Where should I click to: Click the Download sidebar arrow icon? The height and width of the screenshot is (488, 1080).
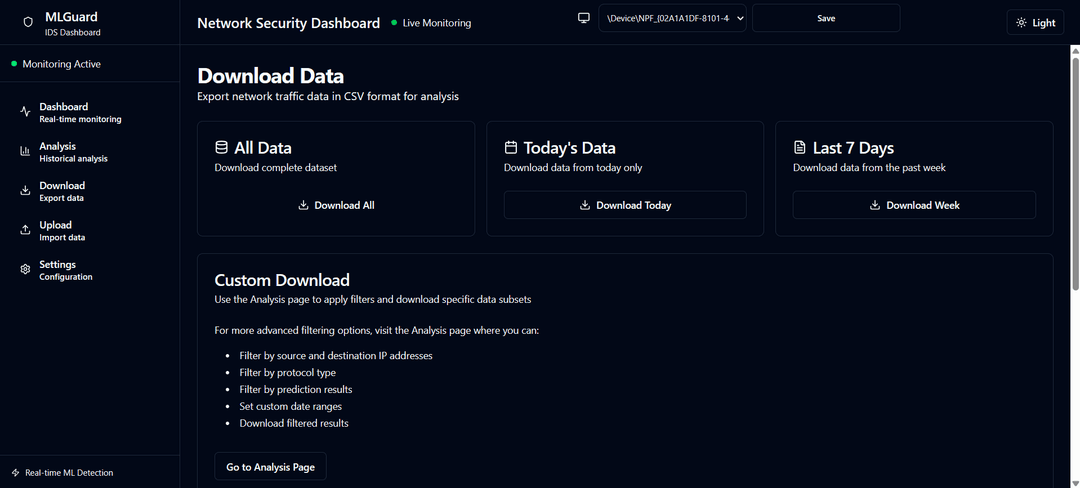(x=25, y=191)
